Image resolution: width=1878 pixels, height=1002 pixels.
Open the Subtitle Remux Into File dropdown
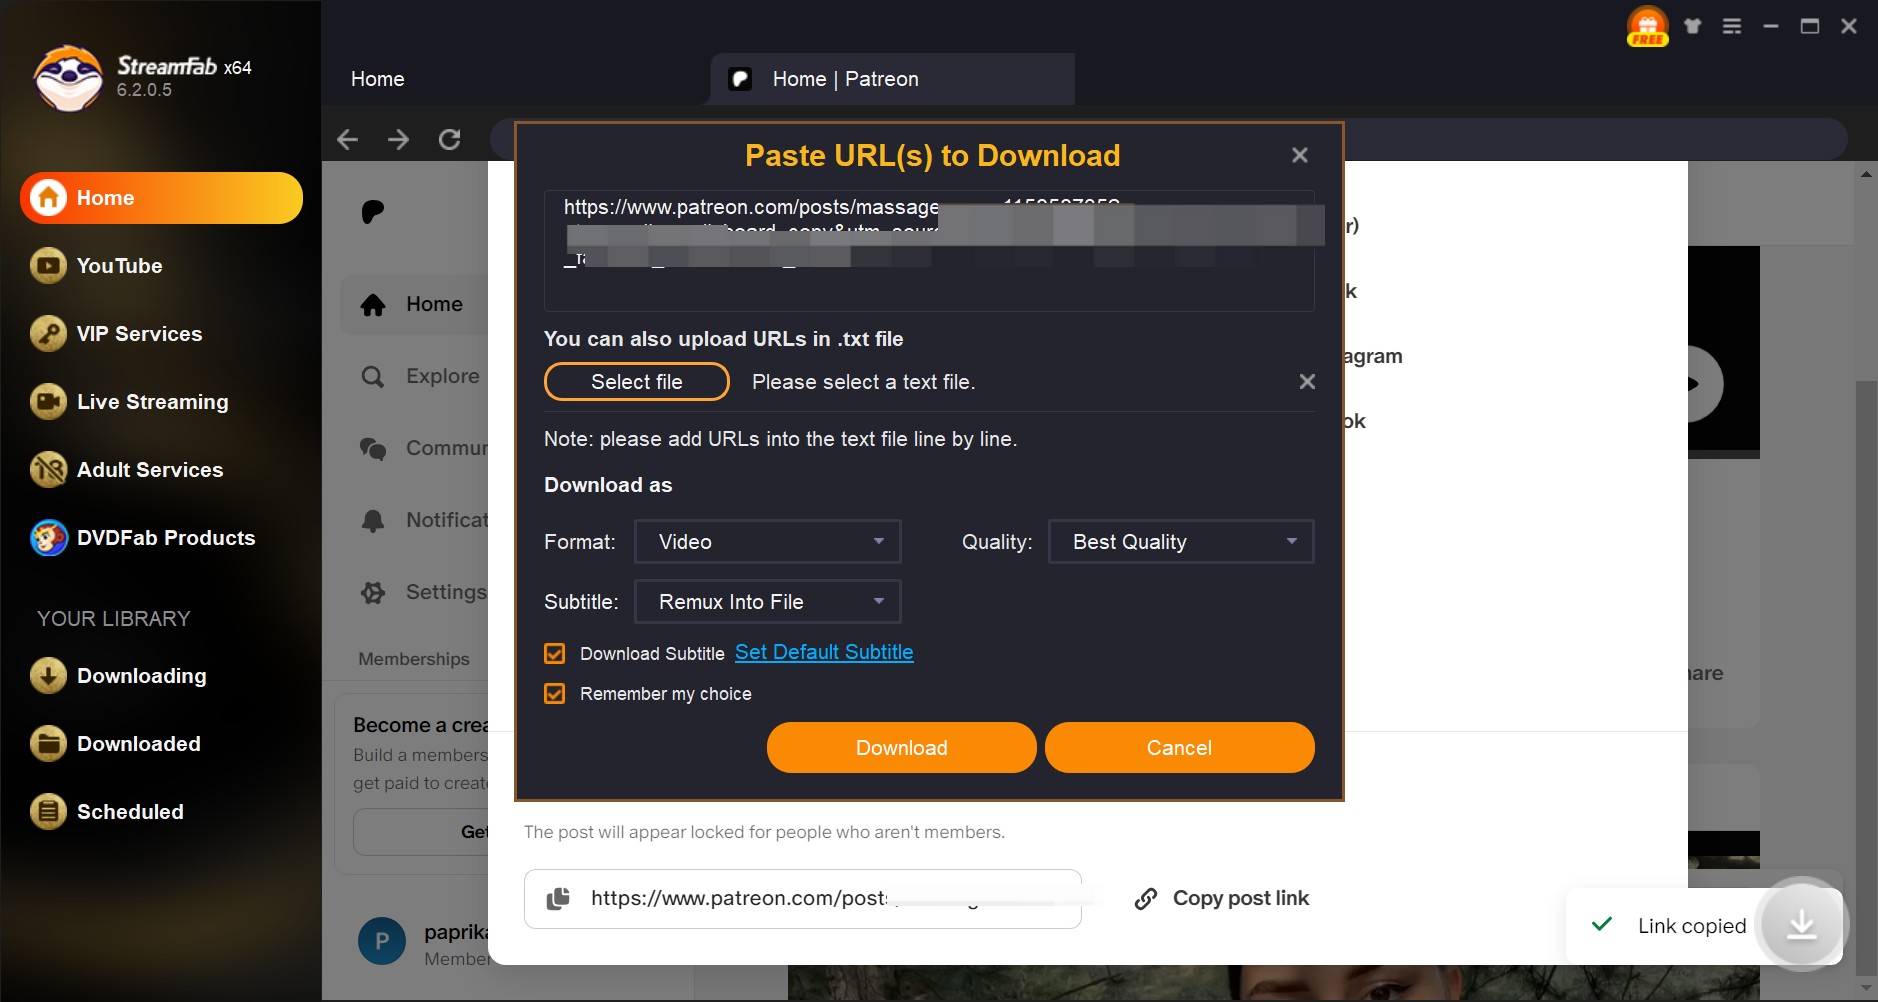click(768, 602)
